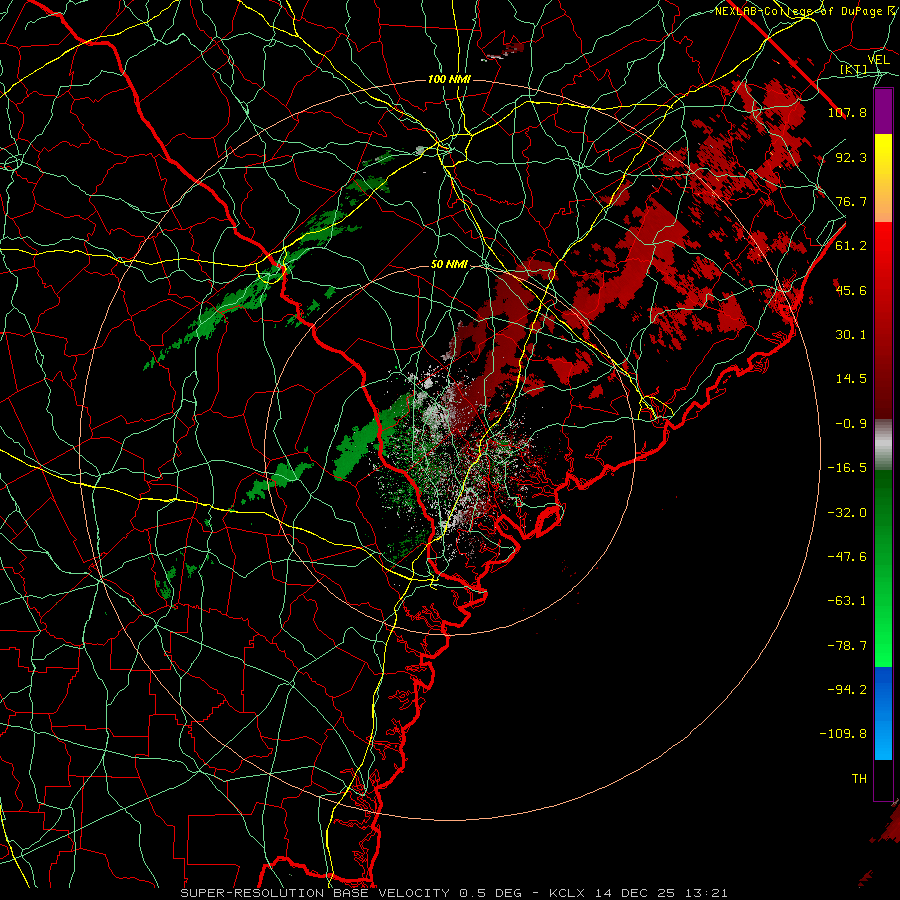Click the -0.9 legend value

(851, 424)
